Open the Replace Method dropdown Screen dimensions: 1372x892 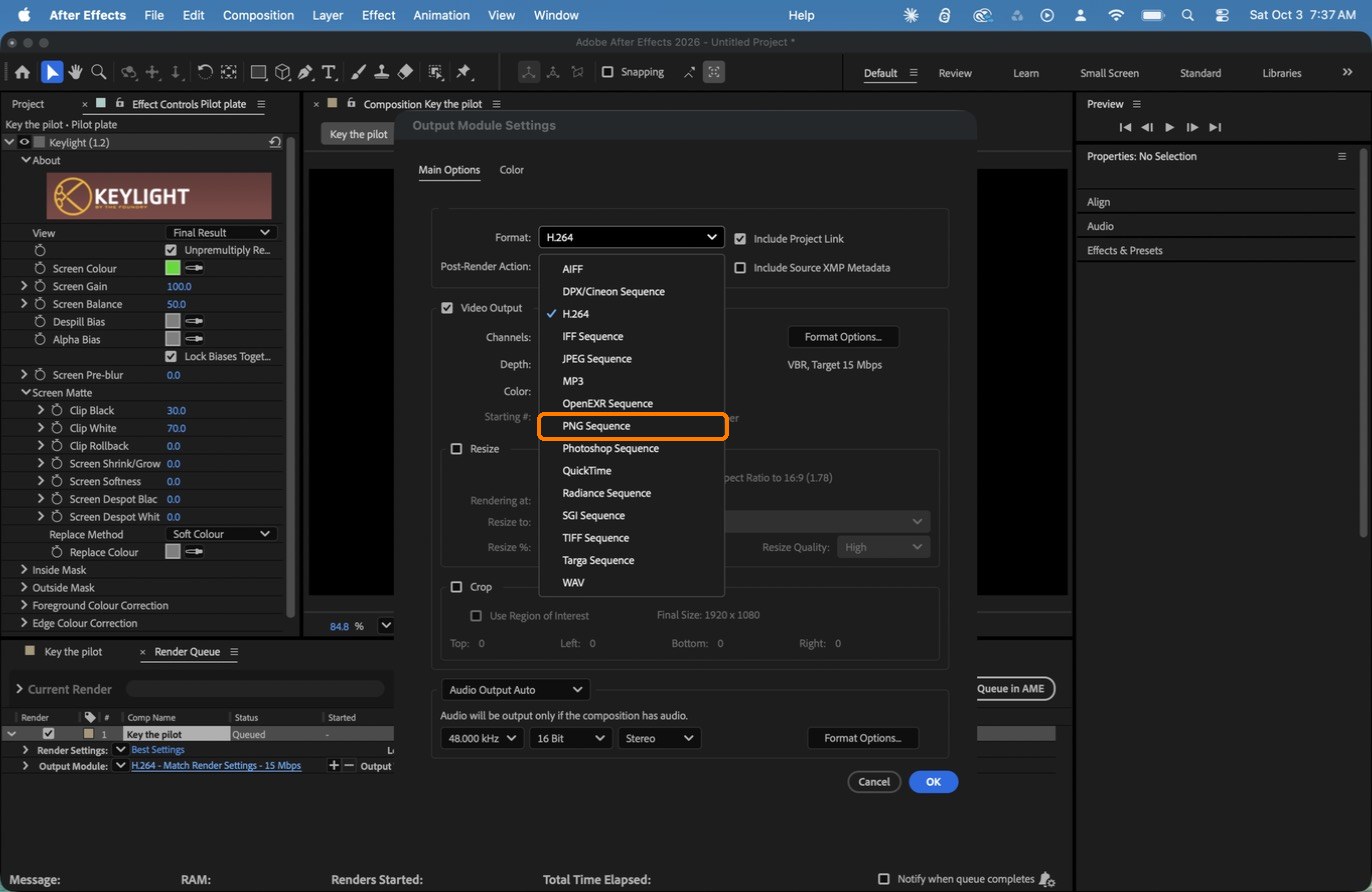pos(221,534)
